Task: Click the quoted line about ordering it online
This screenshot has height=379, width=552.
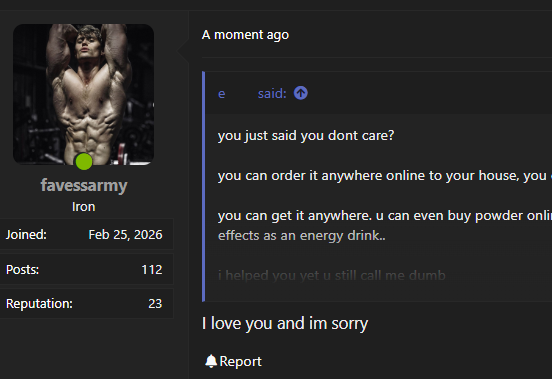Action: [x=385, y=176]
